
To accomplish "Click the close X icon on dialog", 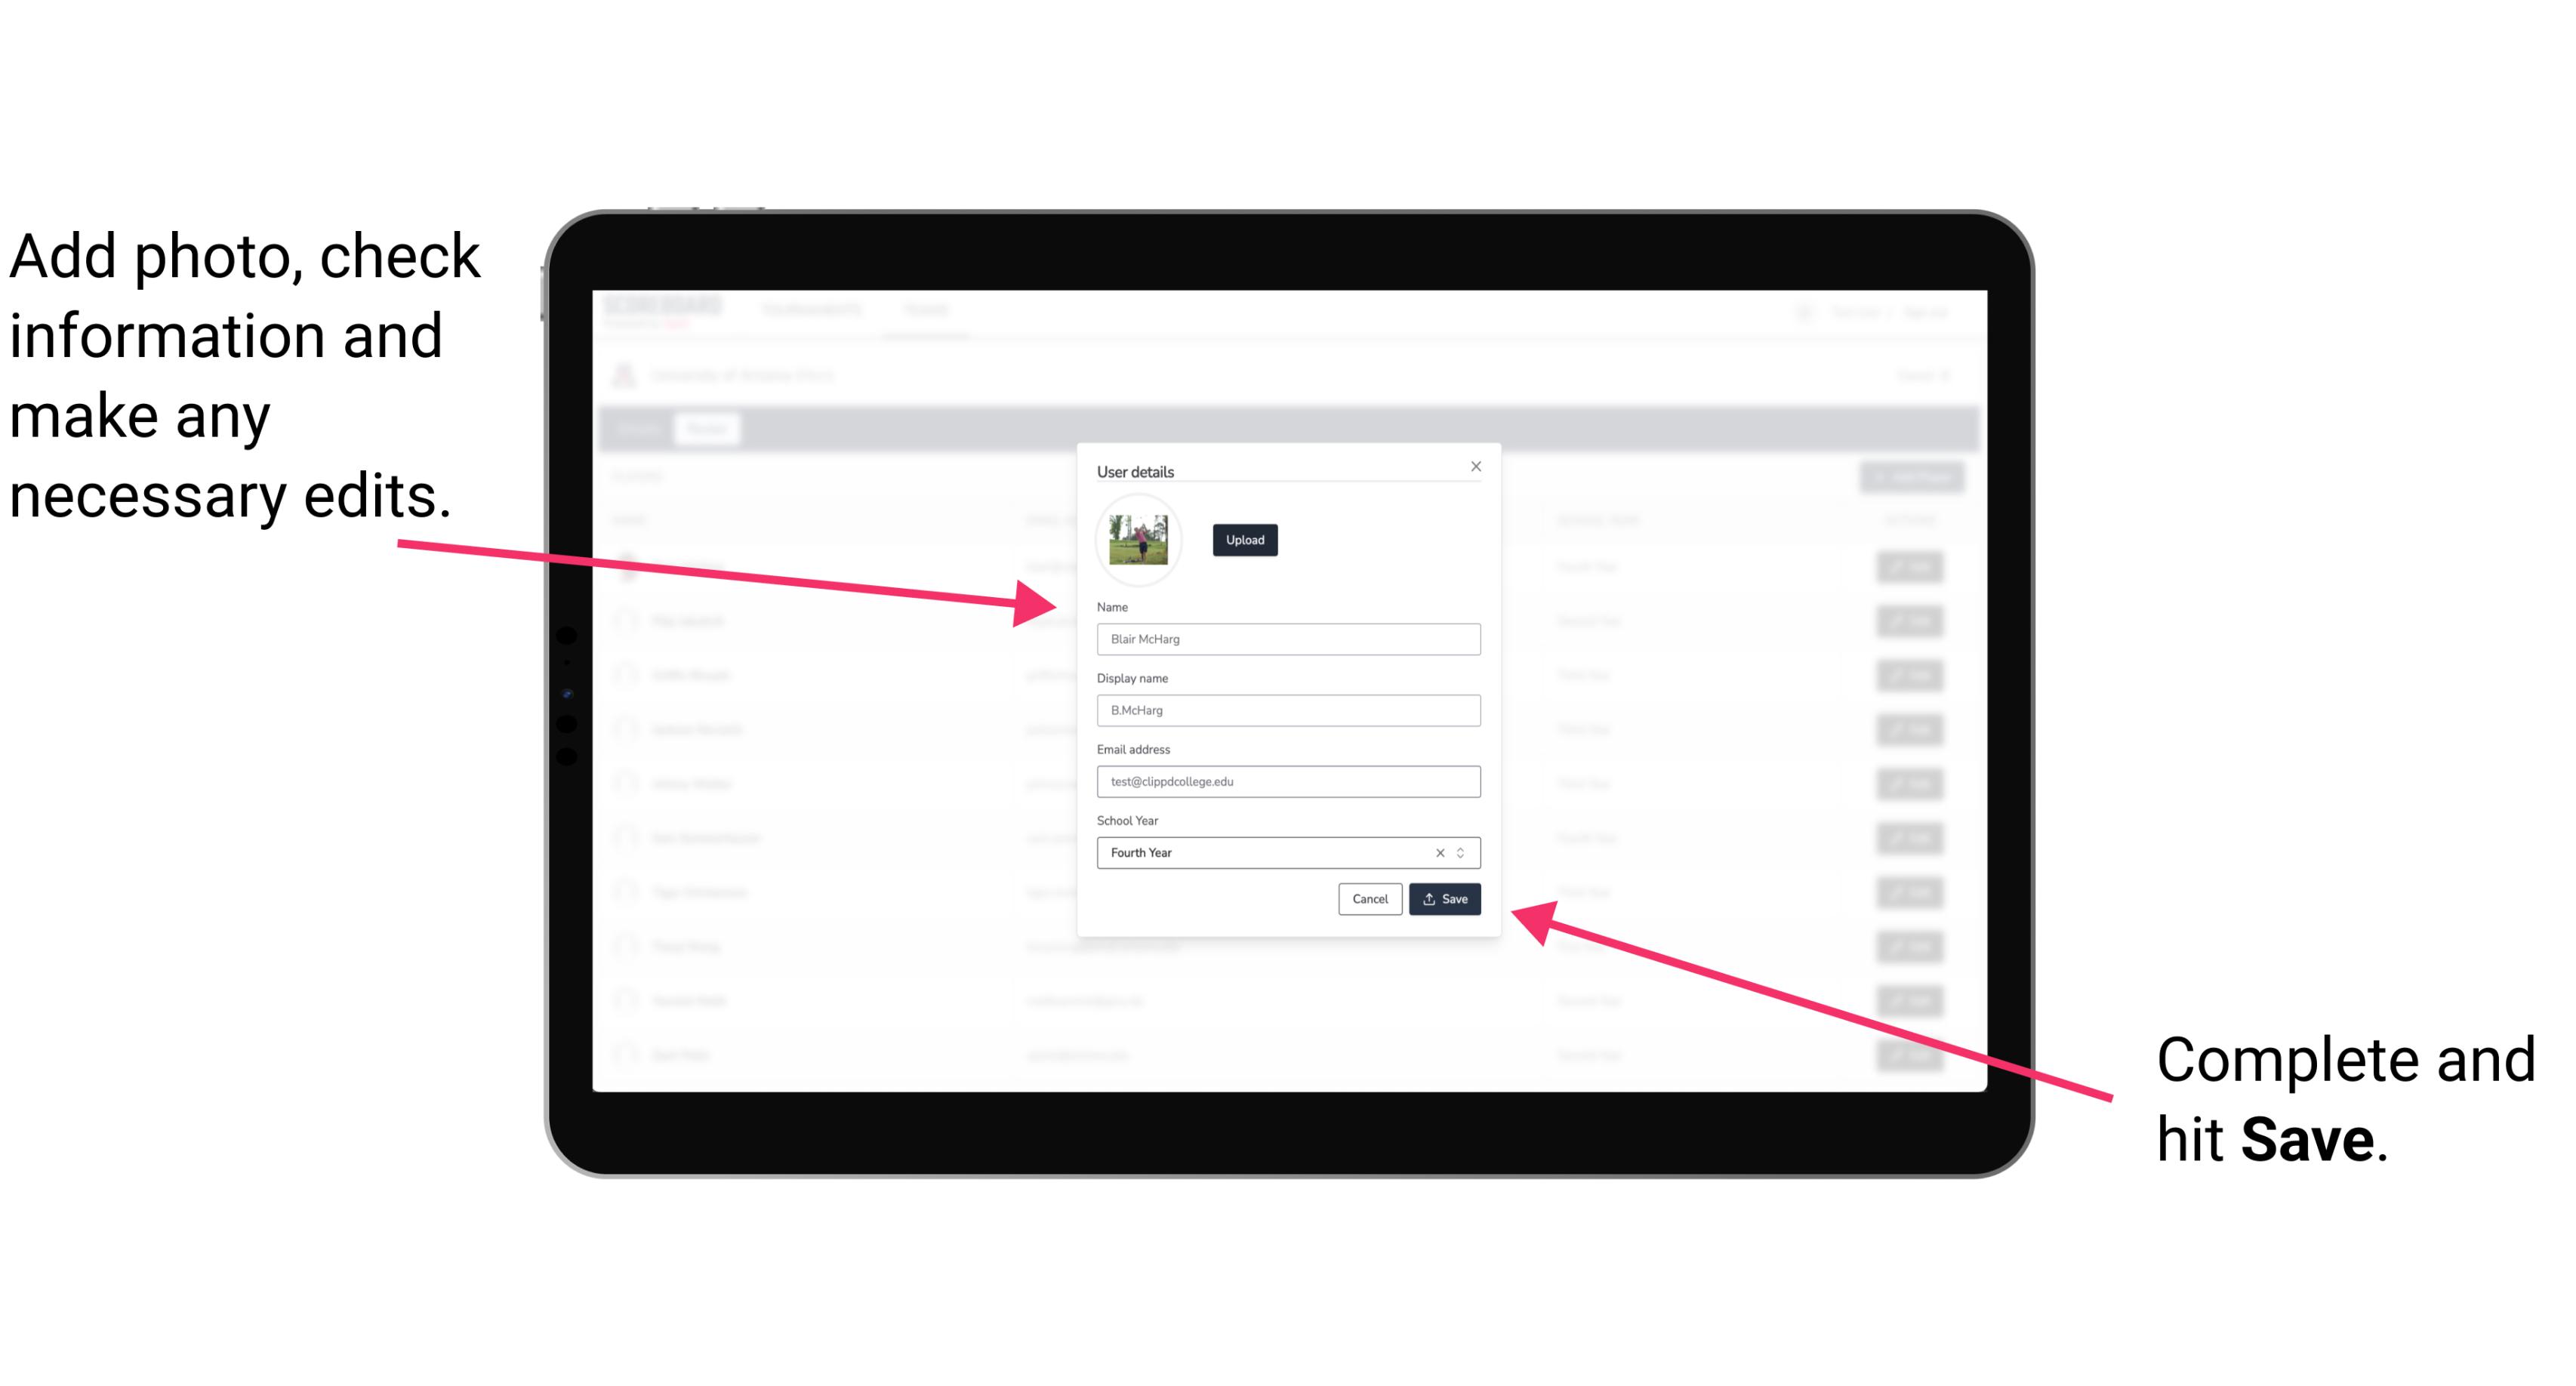I will [1477, 466].
